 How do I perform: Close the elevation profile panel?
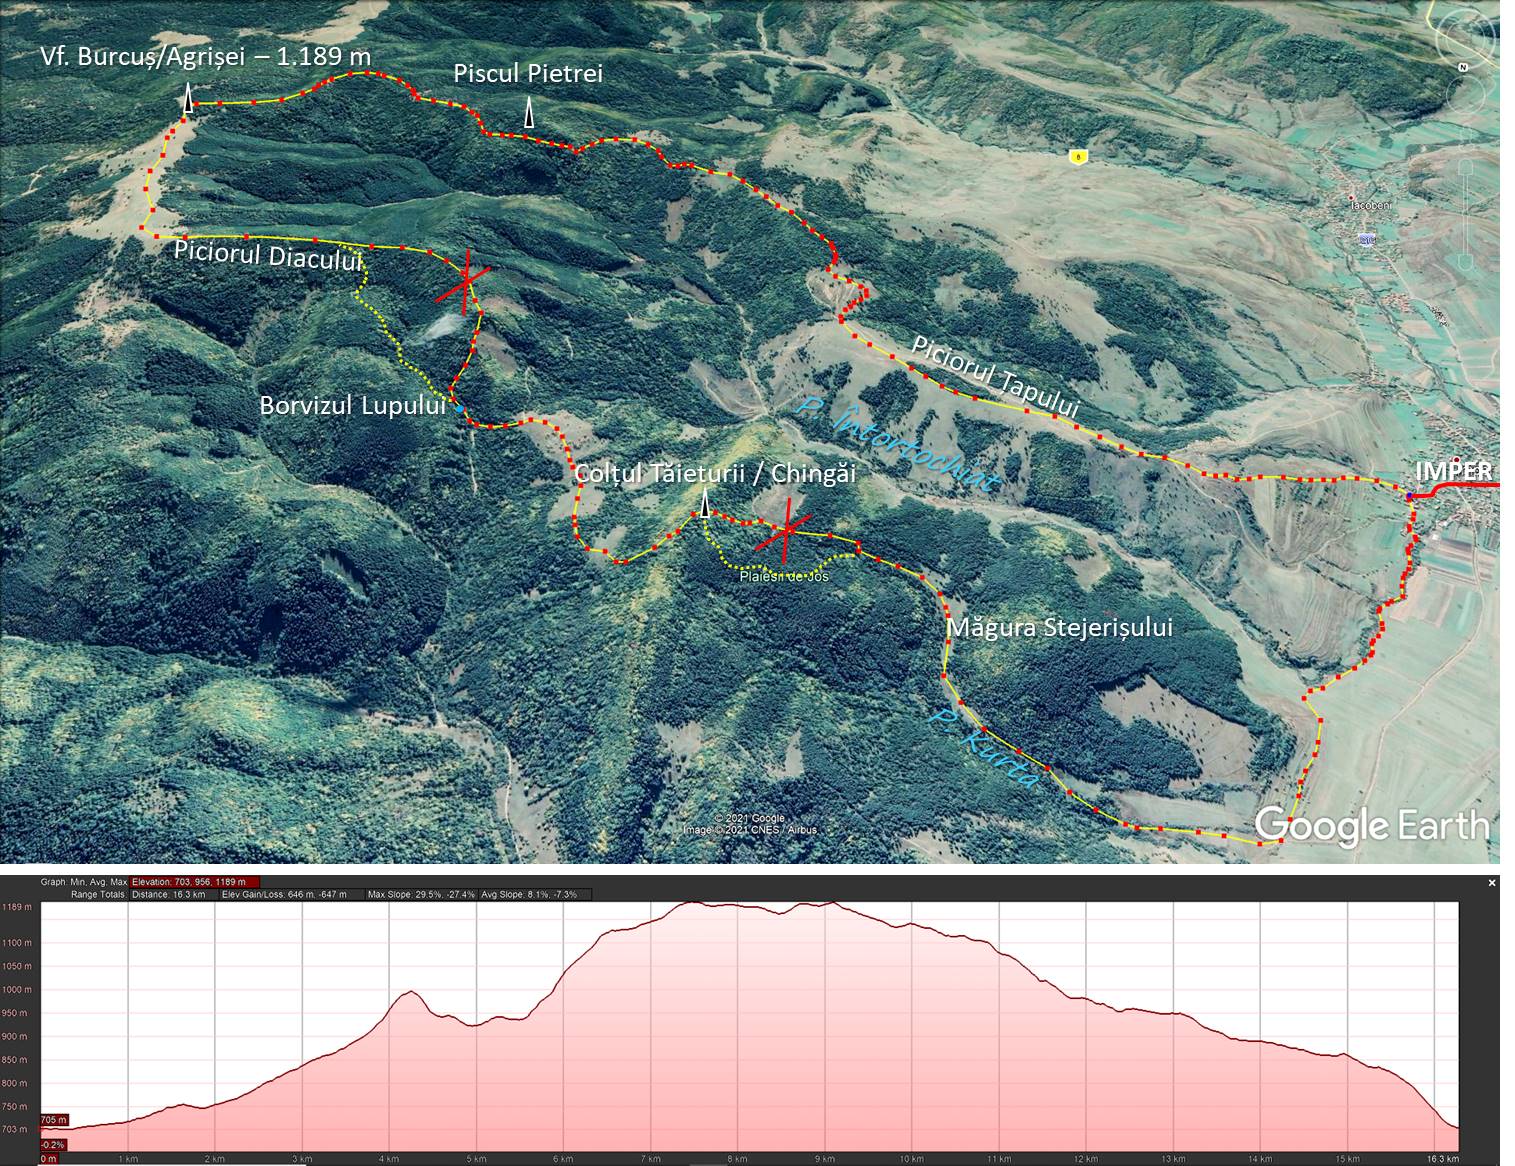click(x=1492, y=883)
